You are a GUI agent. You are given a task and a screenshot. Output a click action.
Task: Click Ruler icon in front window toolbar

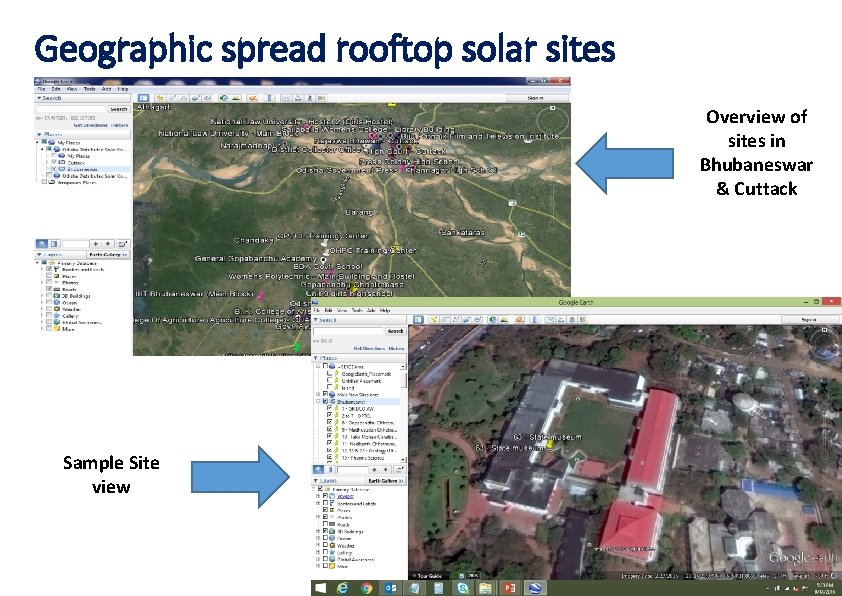coord(534,319)
